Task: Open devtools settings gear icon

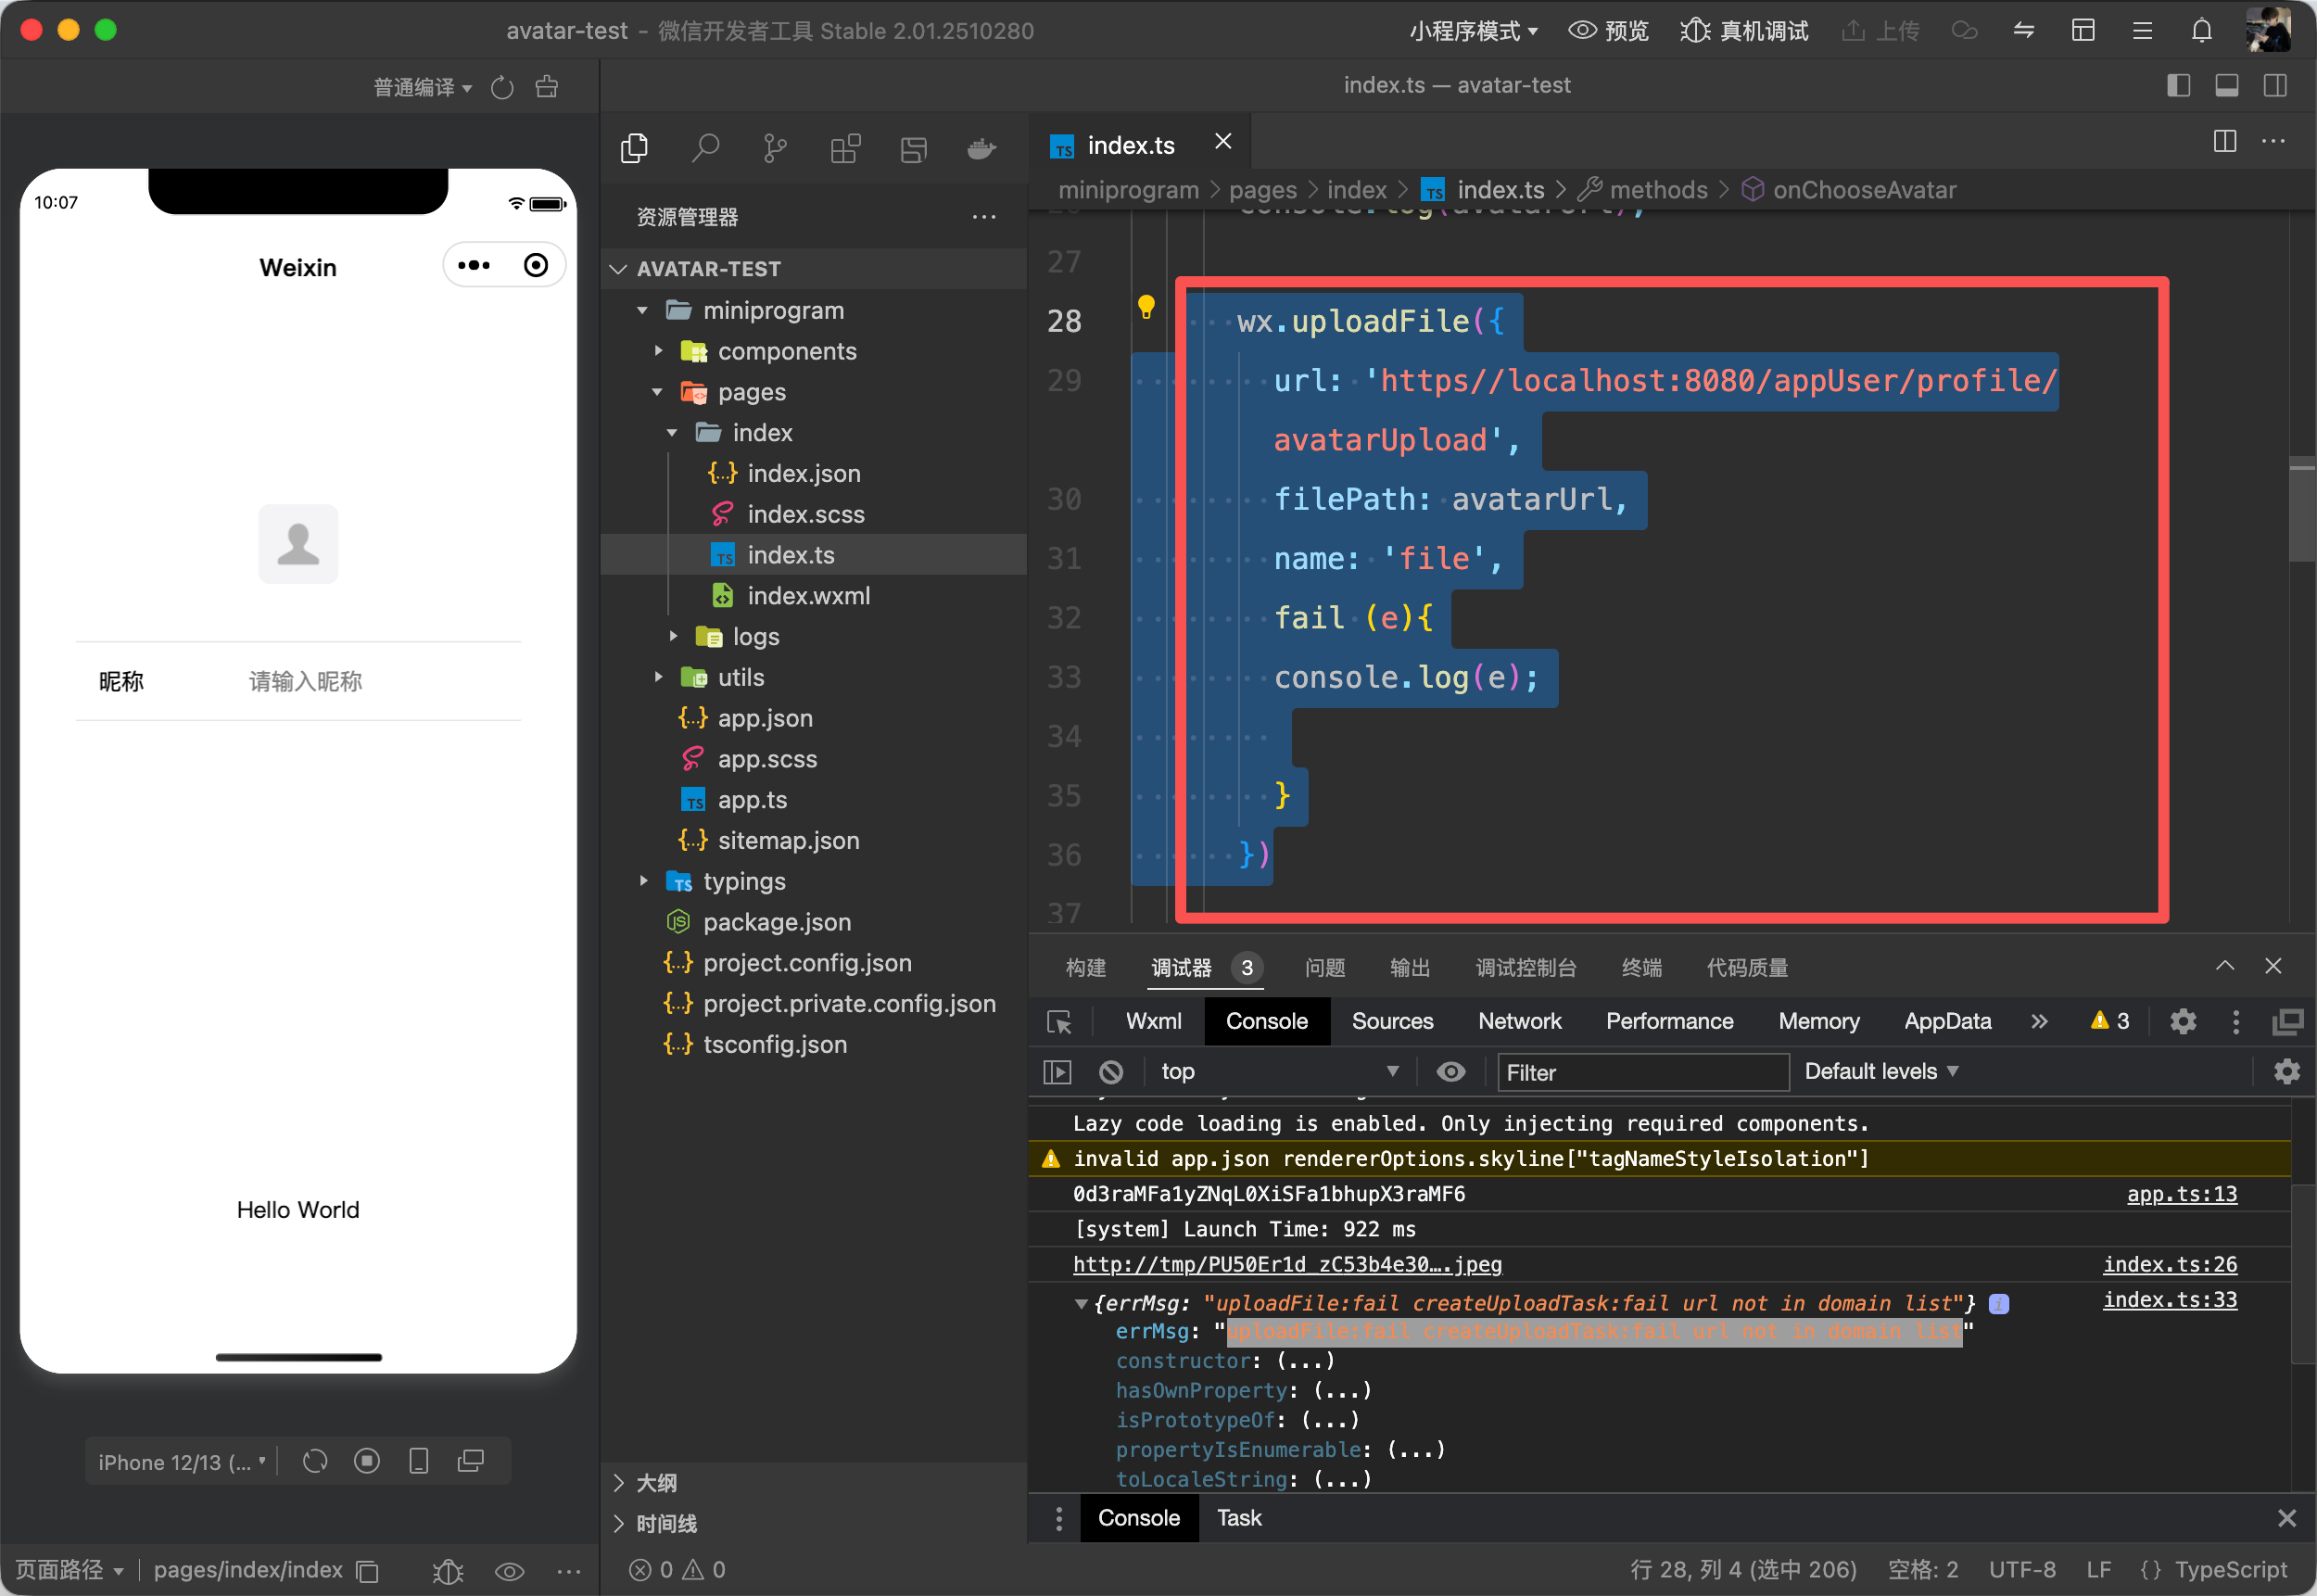Action: coord(2182,1022)
